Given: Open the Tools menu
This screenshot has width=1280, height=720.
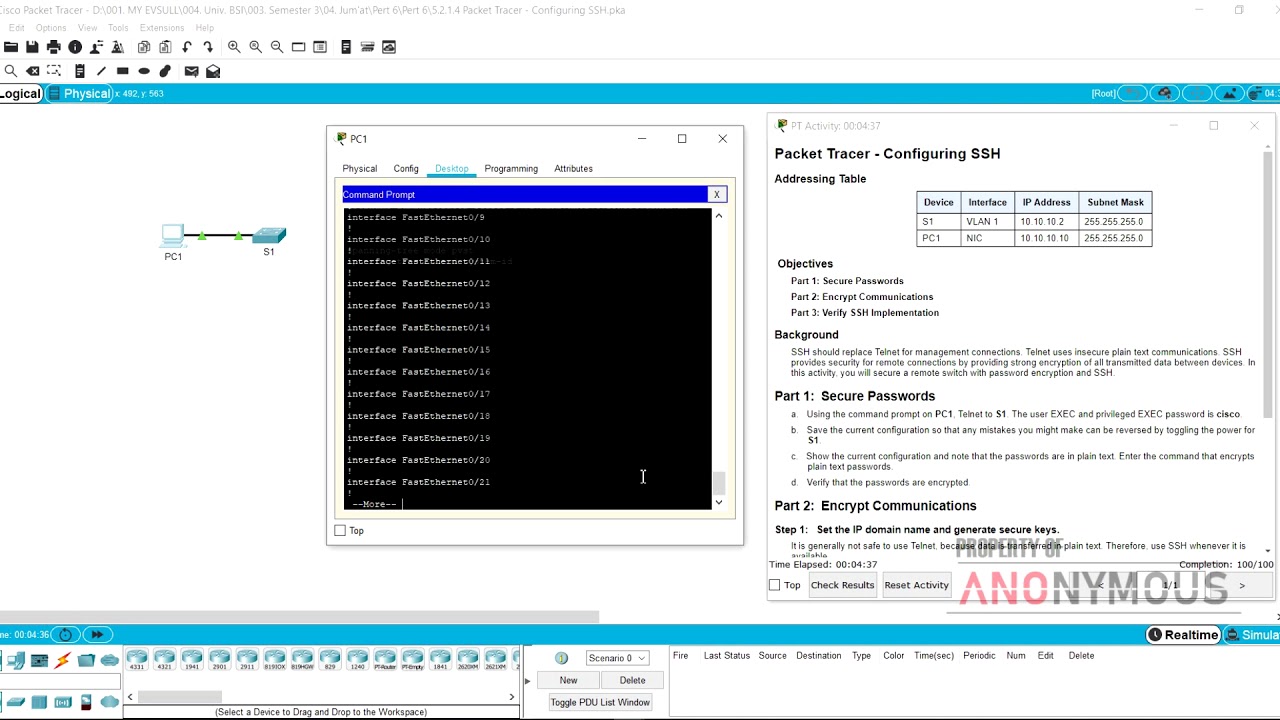Looking at the screenshot, I should 118,27.
